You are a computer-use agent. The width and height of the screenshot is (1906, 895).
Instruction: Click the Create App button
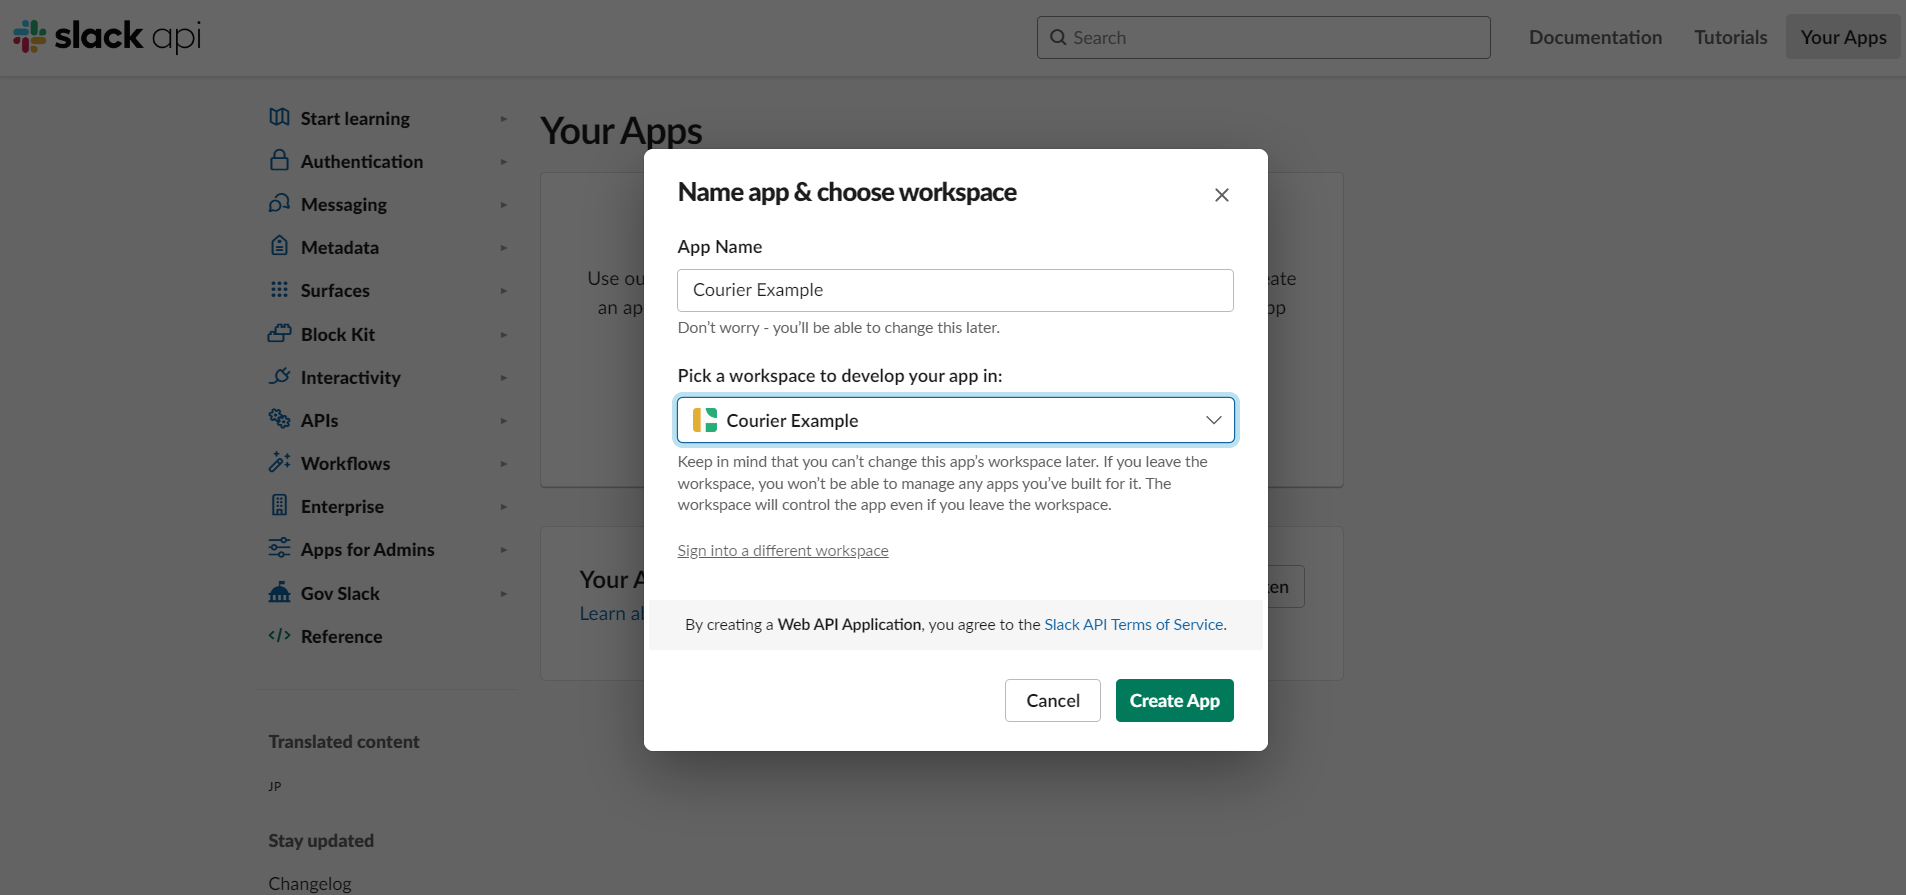pos(1175,700)
